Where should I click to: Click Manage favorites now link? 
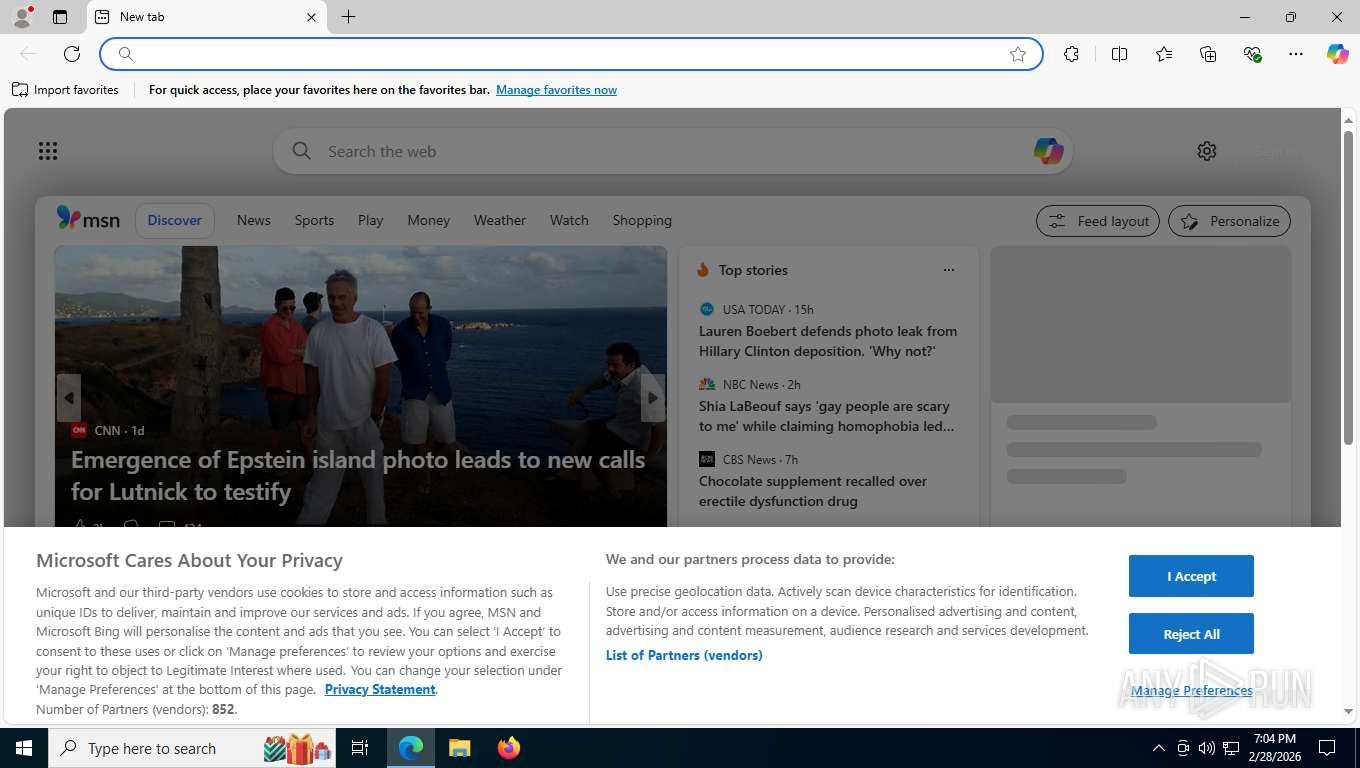[x=556, y=90]
